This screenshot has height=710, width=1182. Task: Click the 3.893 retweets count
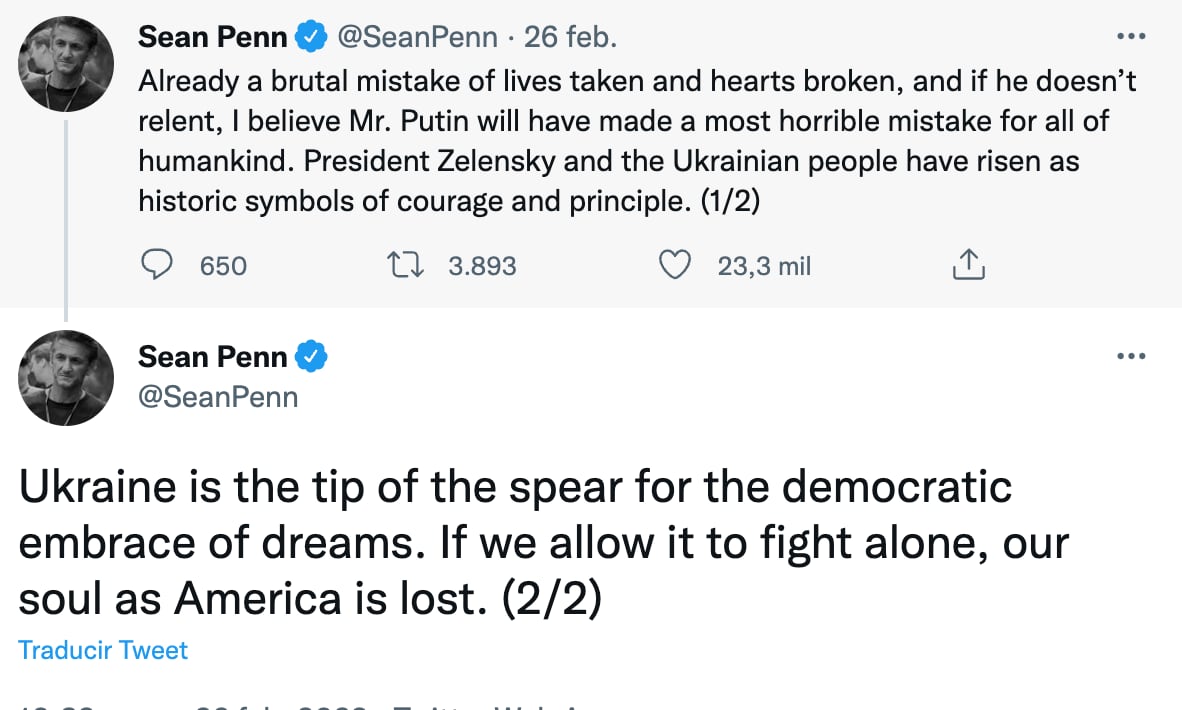[482, 266]
